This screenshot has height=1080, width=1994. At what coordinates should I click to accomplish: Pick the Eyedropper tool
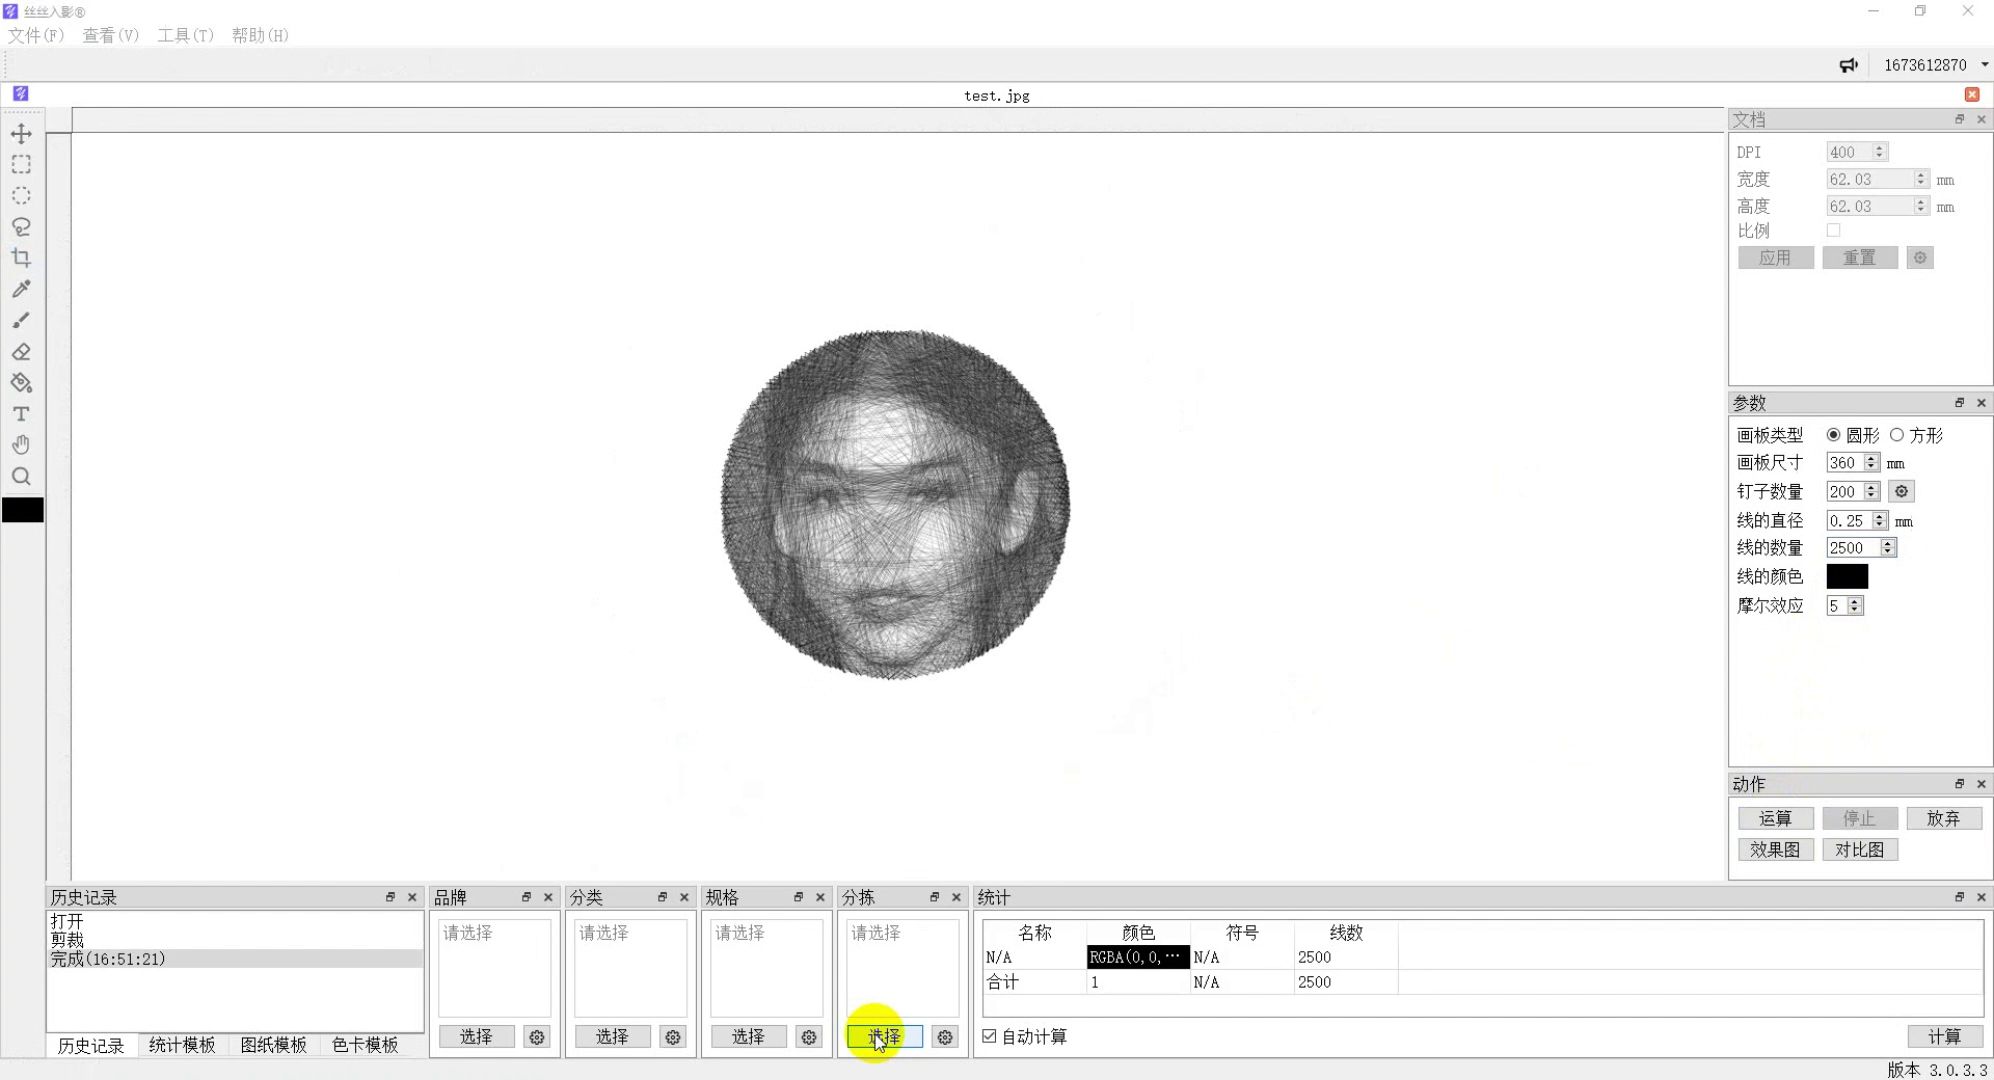pyautogui.click(x=21, y=289)
